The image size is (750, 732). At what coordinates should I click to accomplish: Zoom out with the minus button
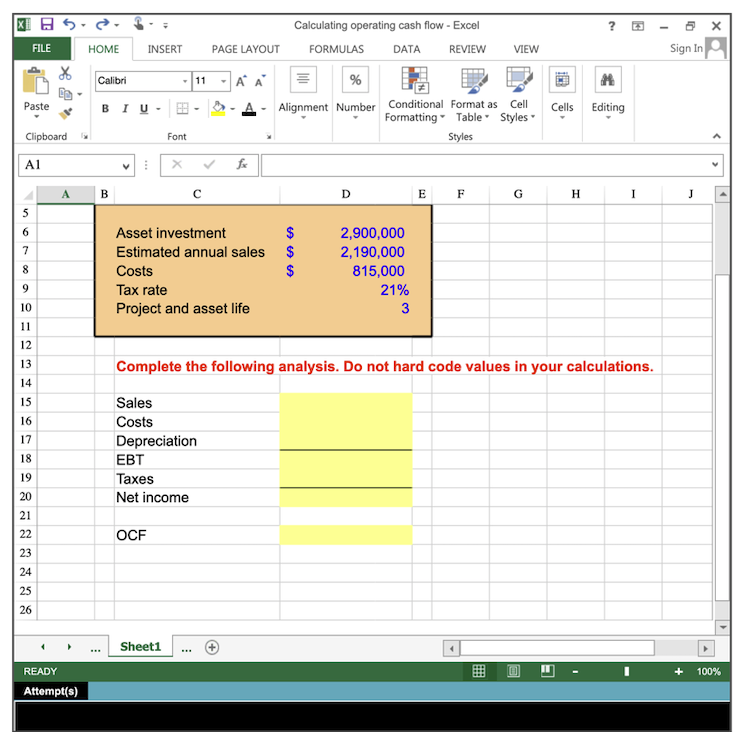pyautogui.click(x=575, y=672)
